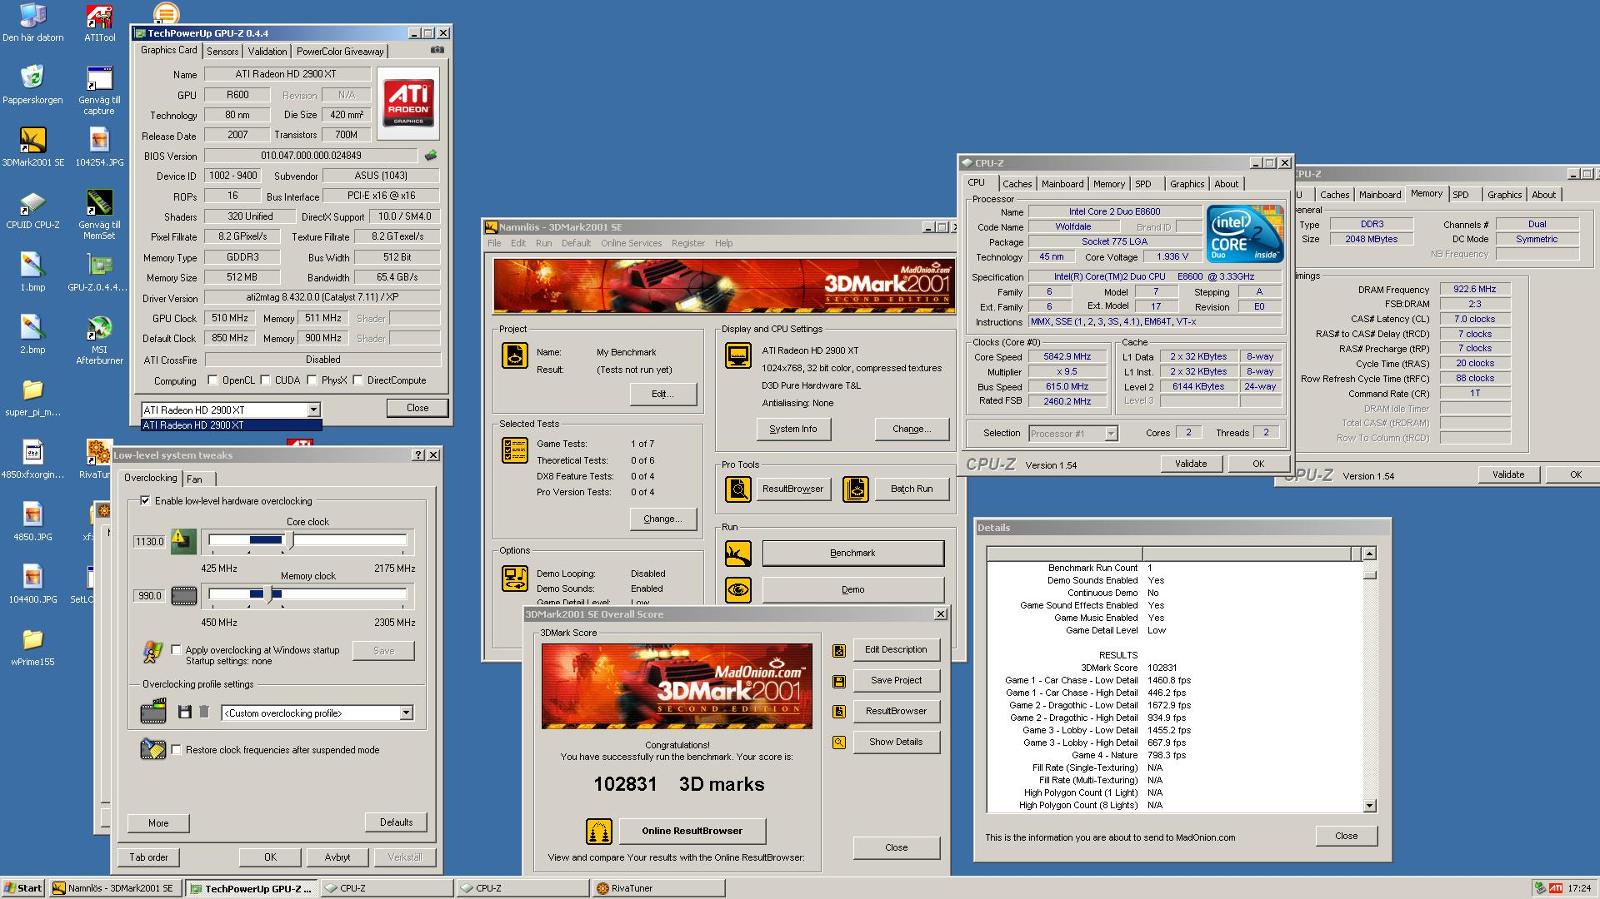Click the save profile floppy disk icon
This screenshot has width=1600, height=899.
[184, 712]
